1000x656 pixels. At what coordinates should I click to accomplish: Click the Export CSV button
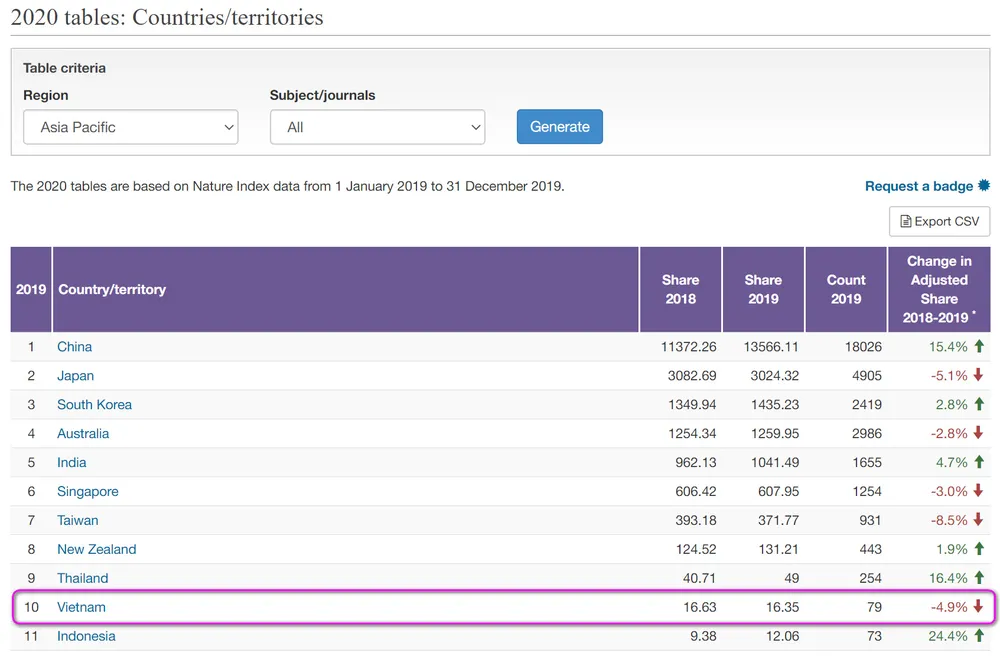pos(939,221)
